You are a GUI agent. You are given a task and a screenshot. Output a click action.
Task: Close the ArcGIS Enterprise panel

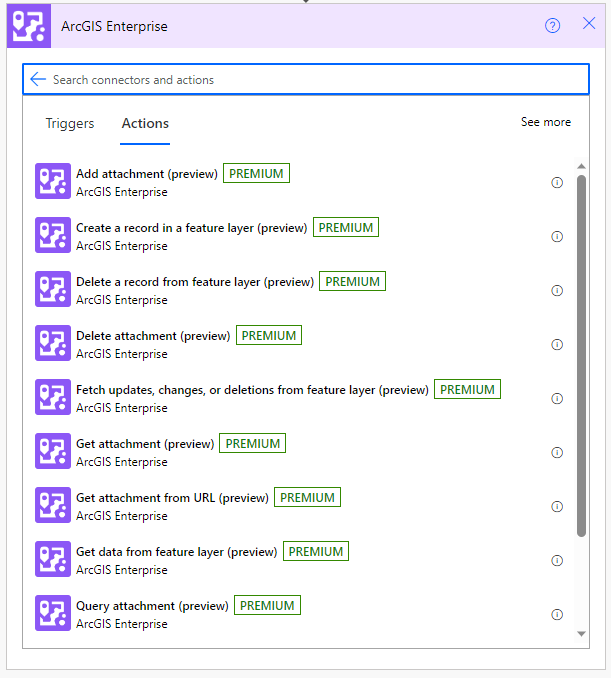(589, 23)
